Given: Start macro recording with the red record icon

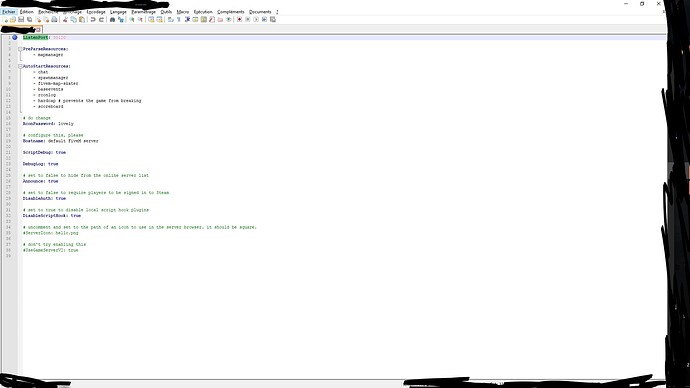Looking at the screenshot, I should coord(239,19).
